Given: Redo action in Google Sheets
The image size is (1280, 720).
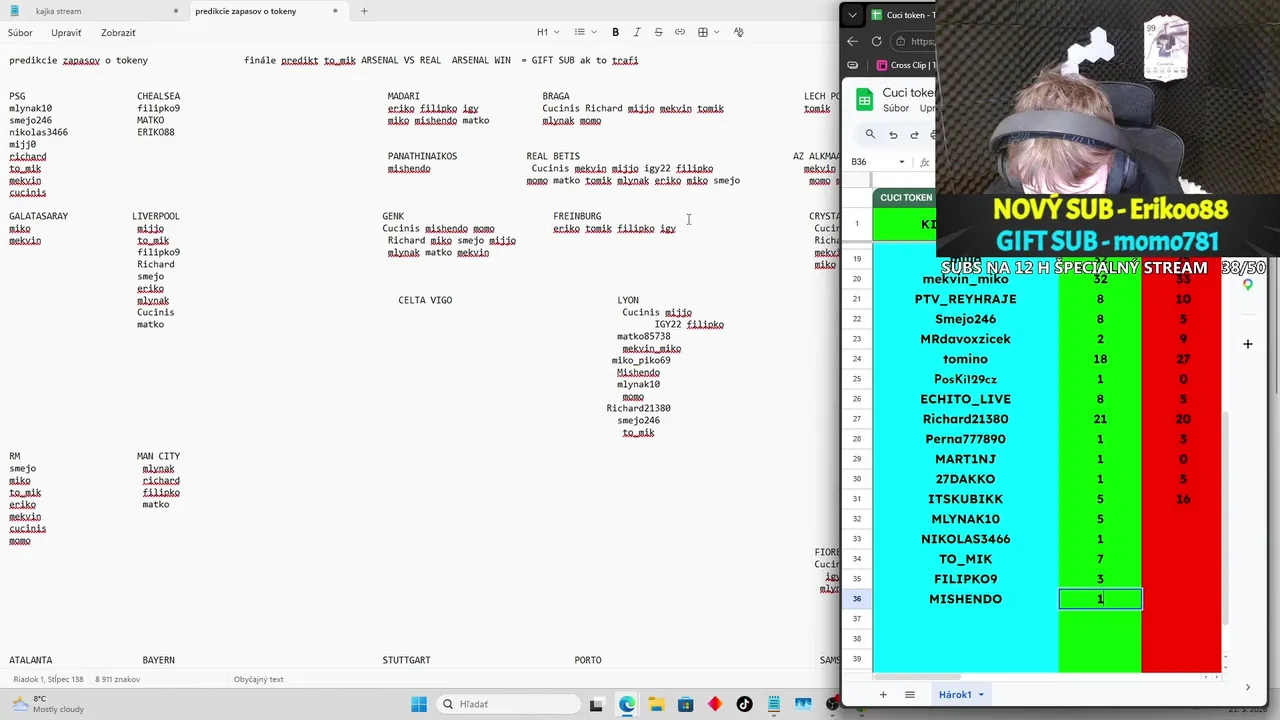Looking at the screenshot, I should [x=914, y=135].
